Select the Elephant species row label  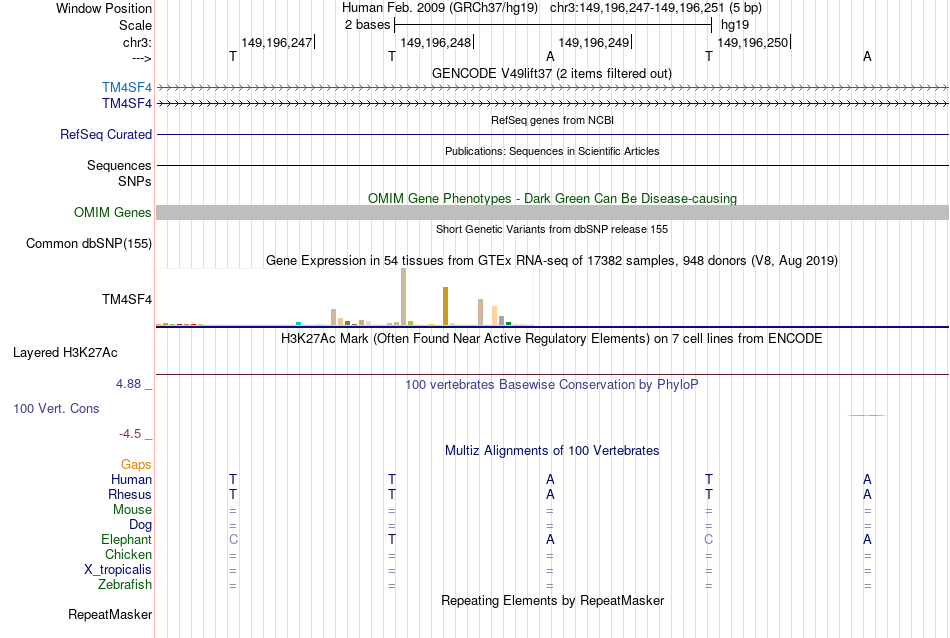point(127,540)
